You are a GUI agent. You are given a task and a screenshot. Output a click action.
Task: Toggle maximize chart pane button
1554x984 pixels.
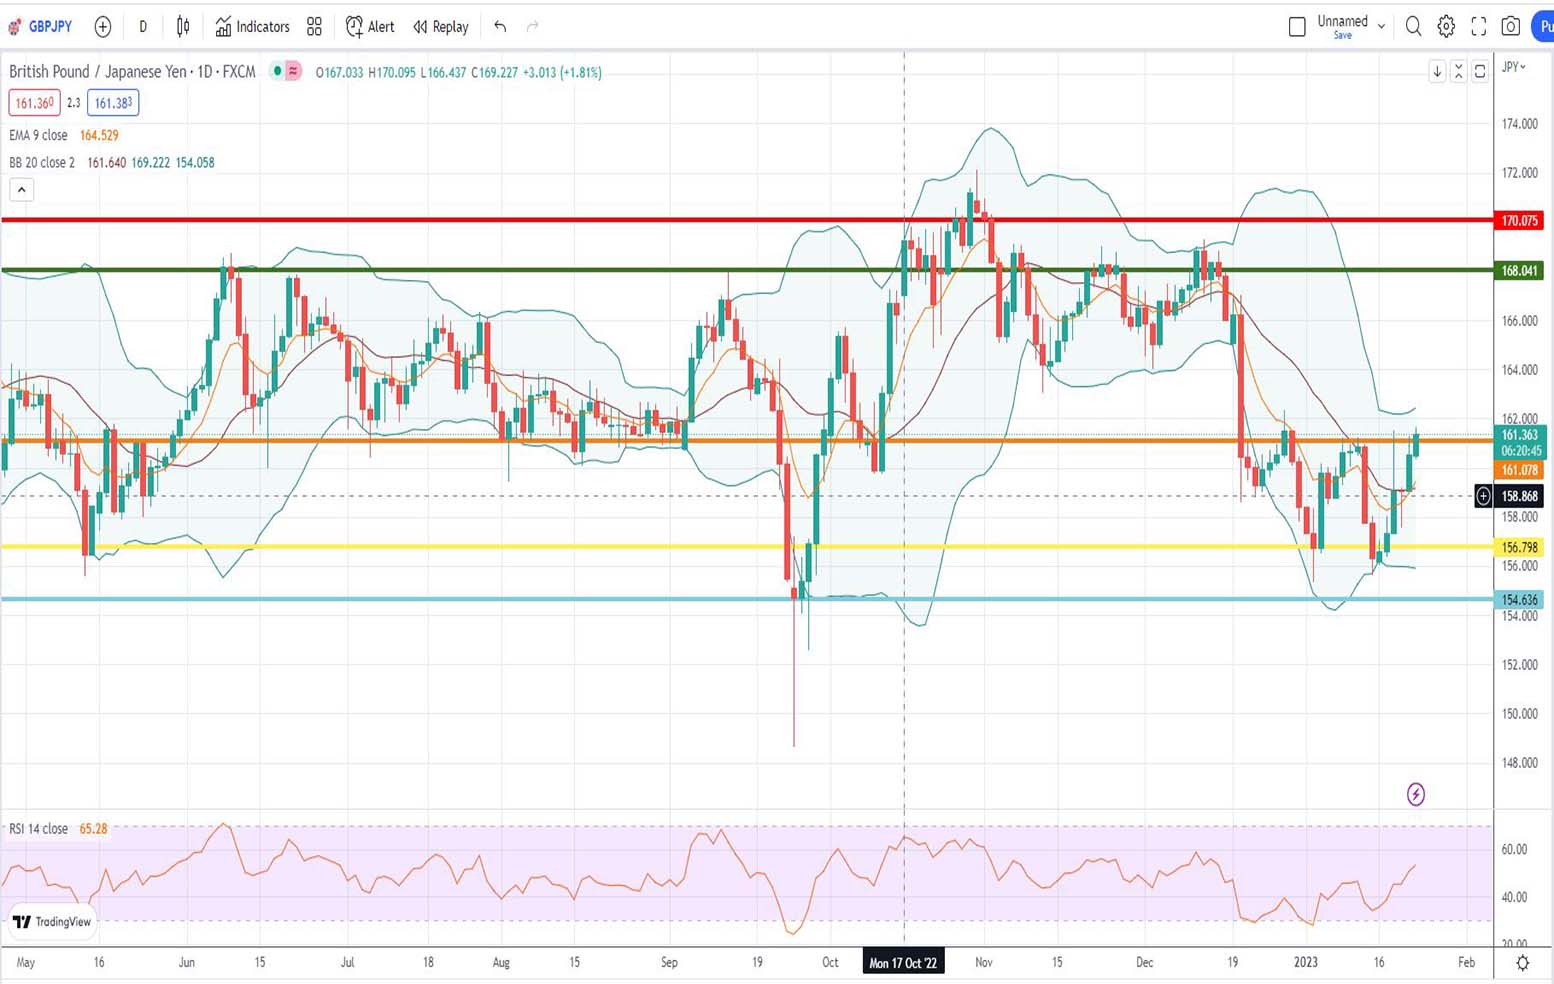click(x=1480, y=71)
